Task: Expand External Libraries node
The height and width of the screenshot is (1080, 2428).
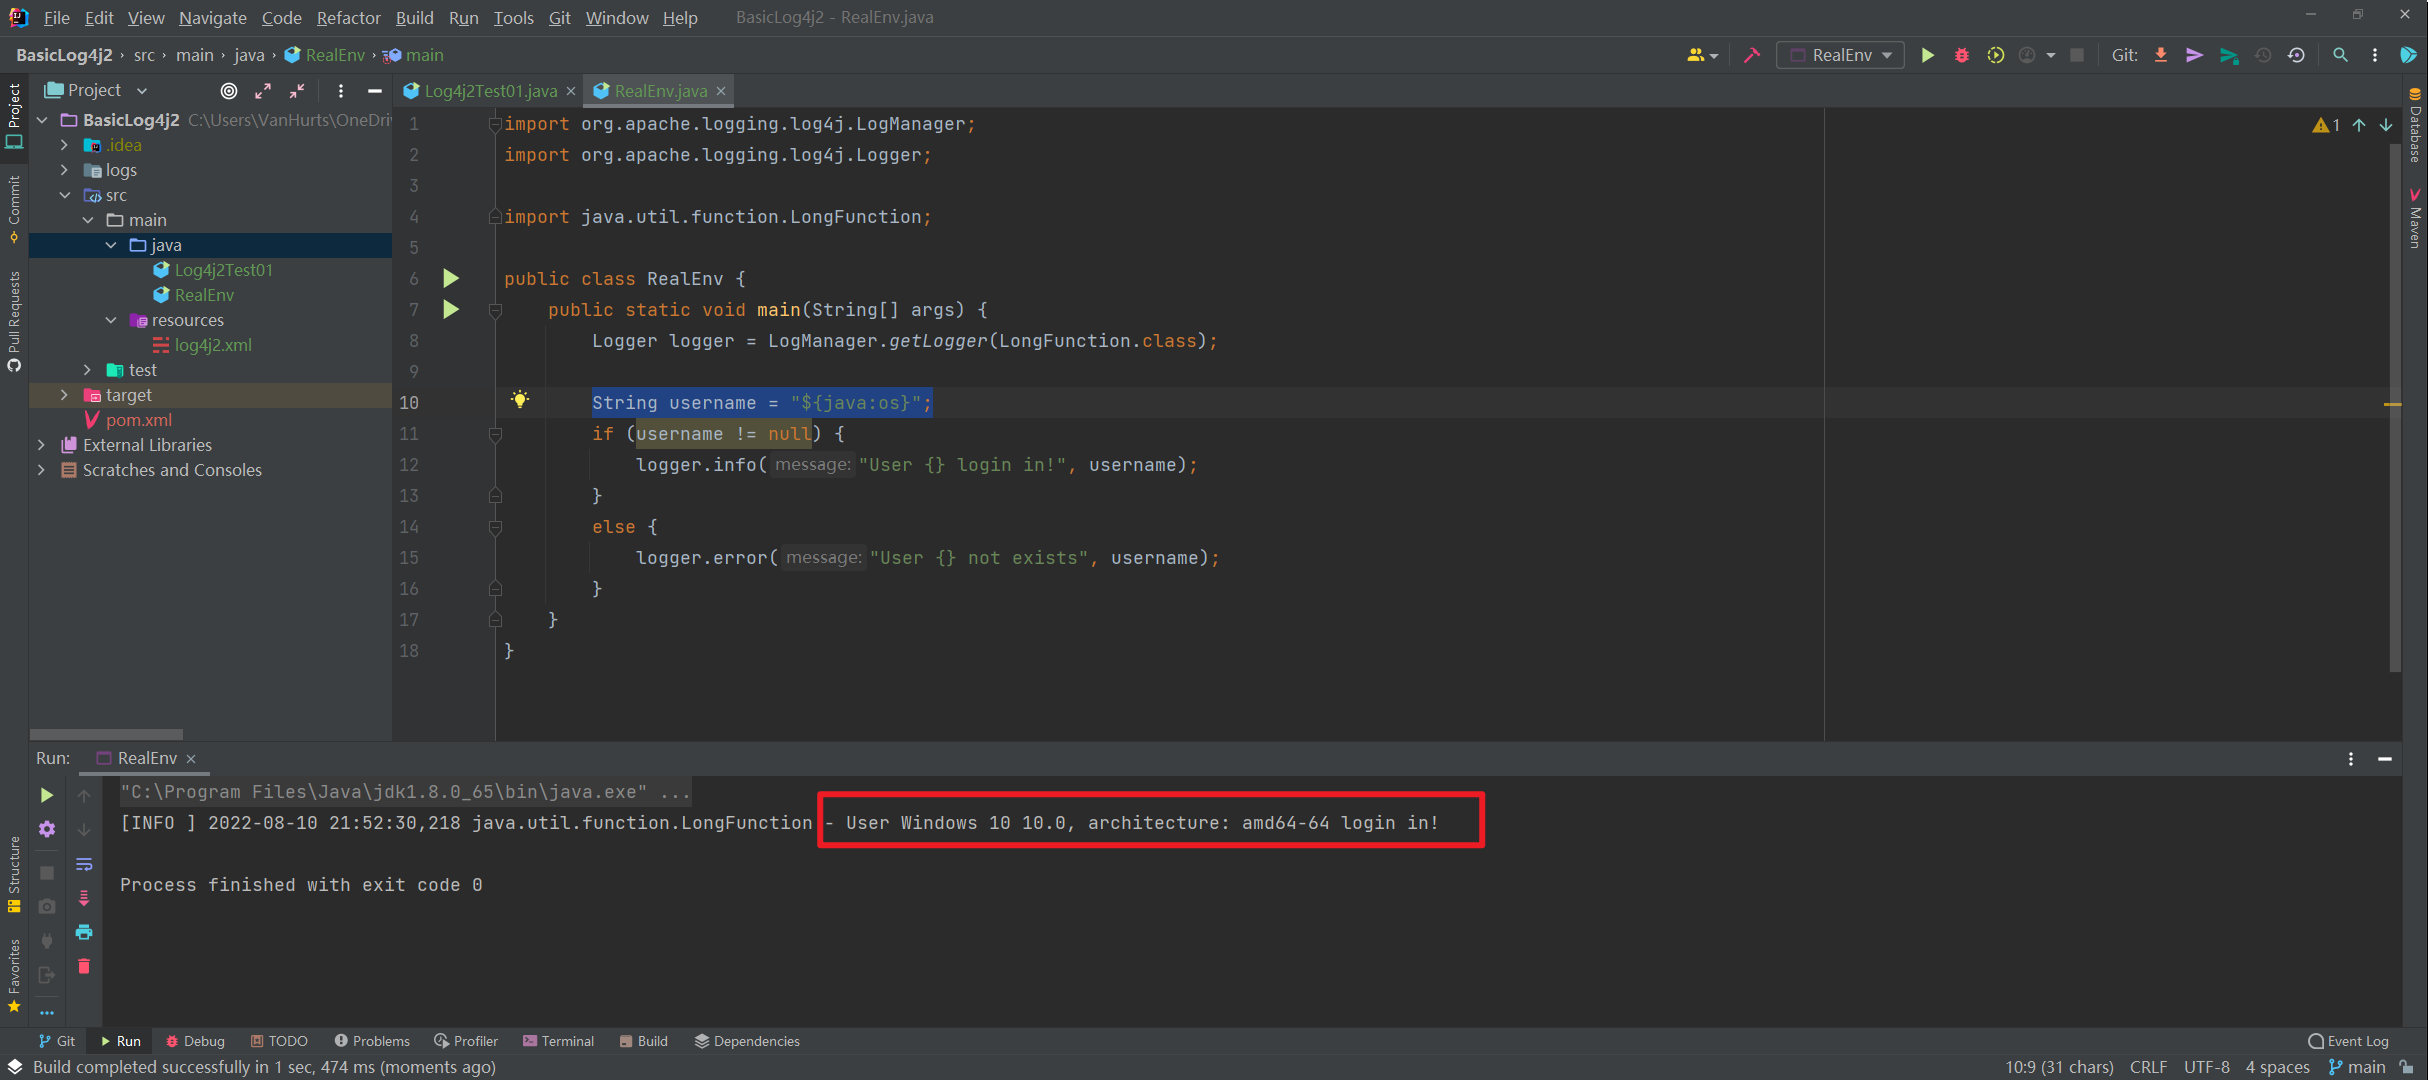Action: [x=42, y=445]
